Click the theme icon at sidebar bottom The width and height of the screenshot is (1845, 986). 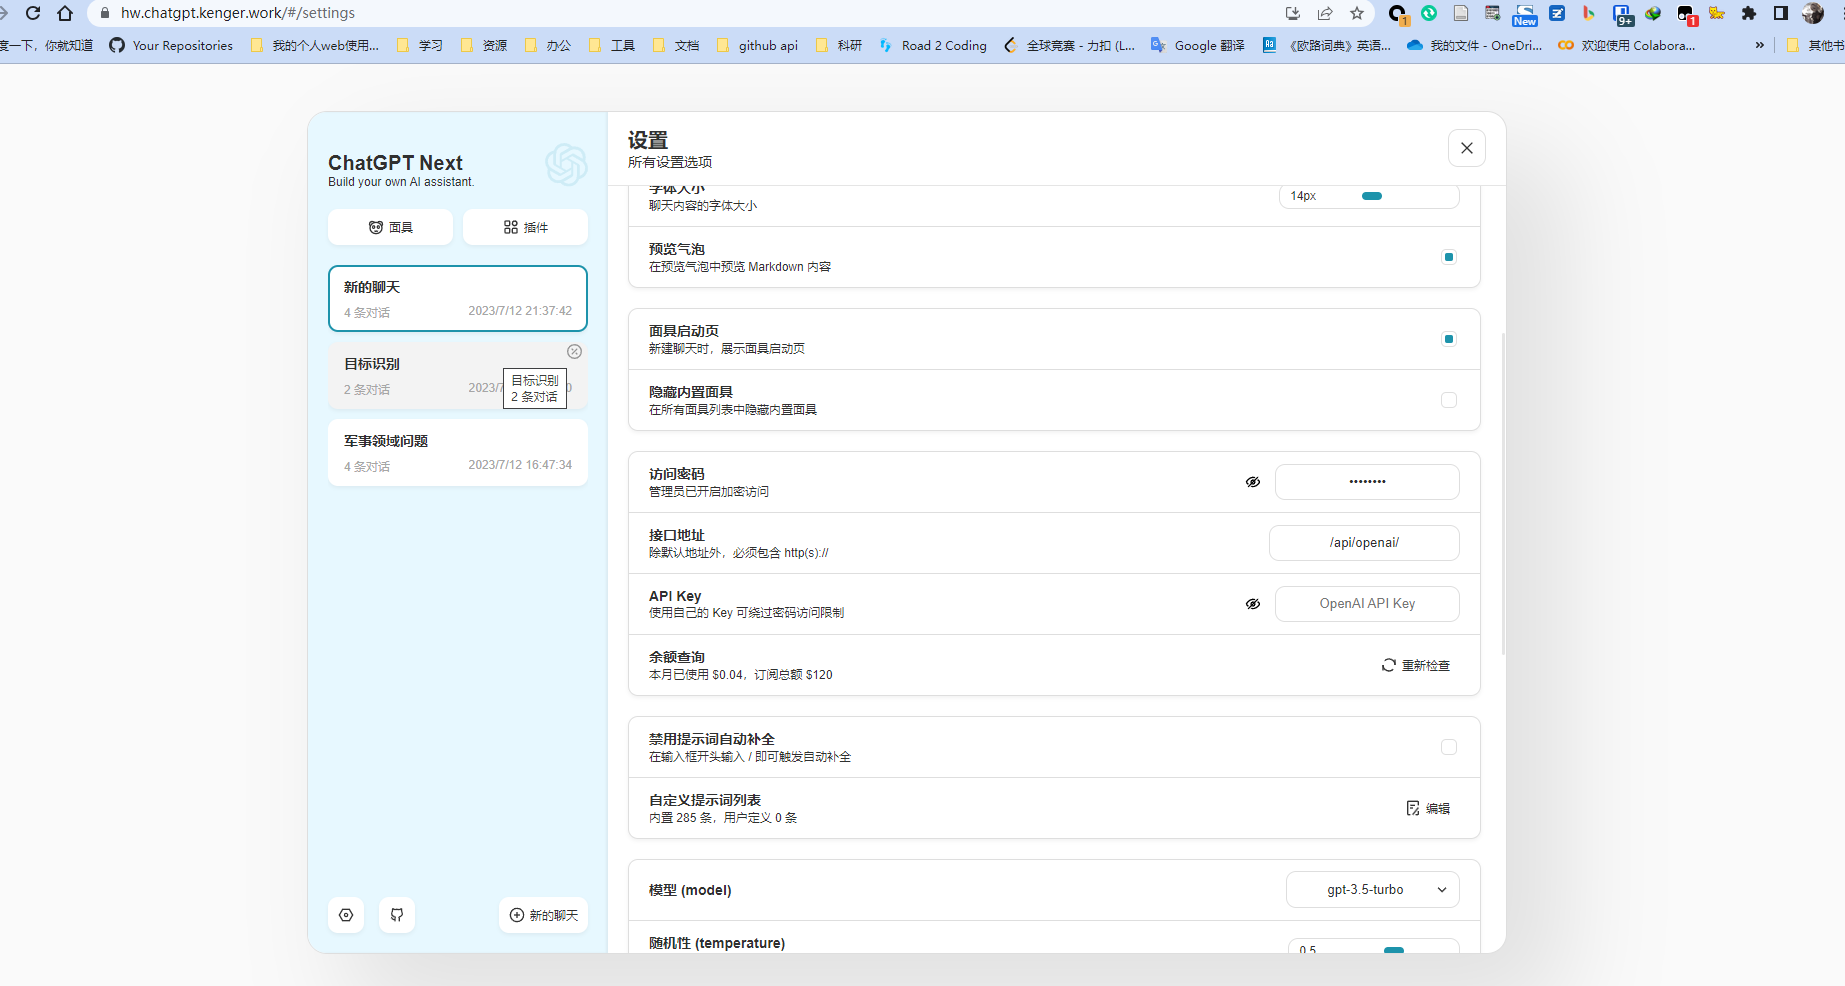[x=345, y=915]
